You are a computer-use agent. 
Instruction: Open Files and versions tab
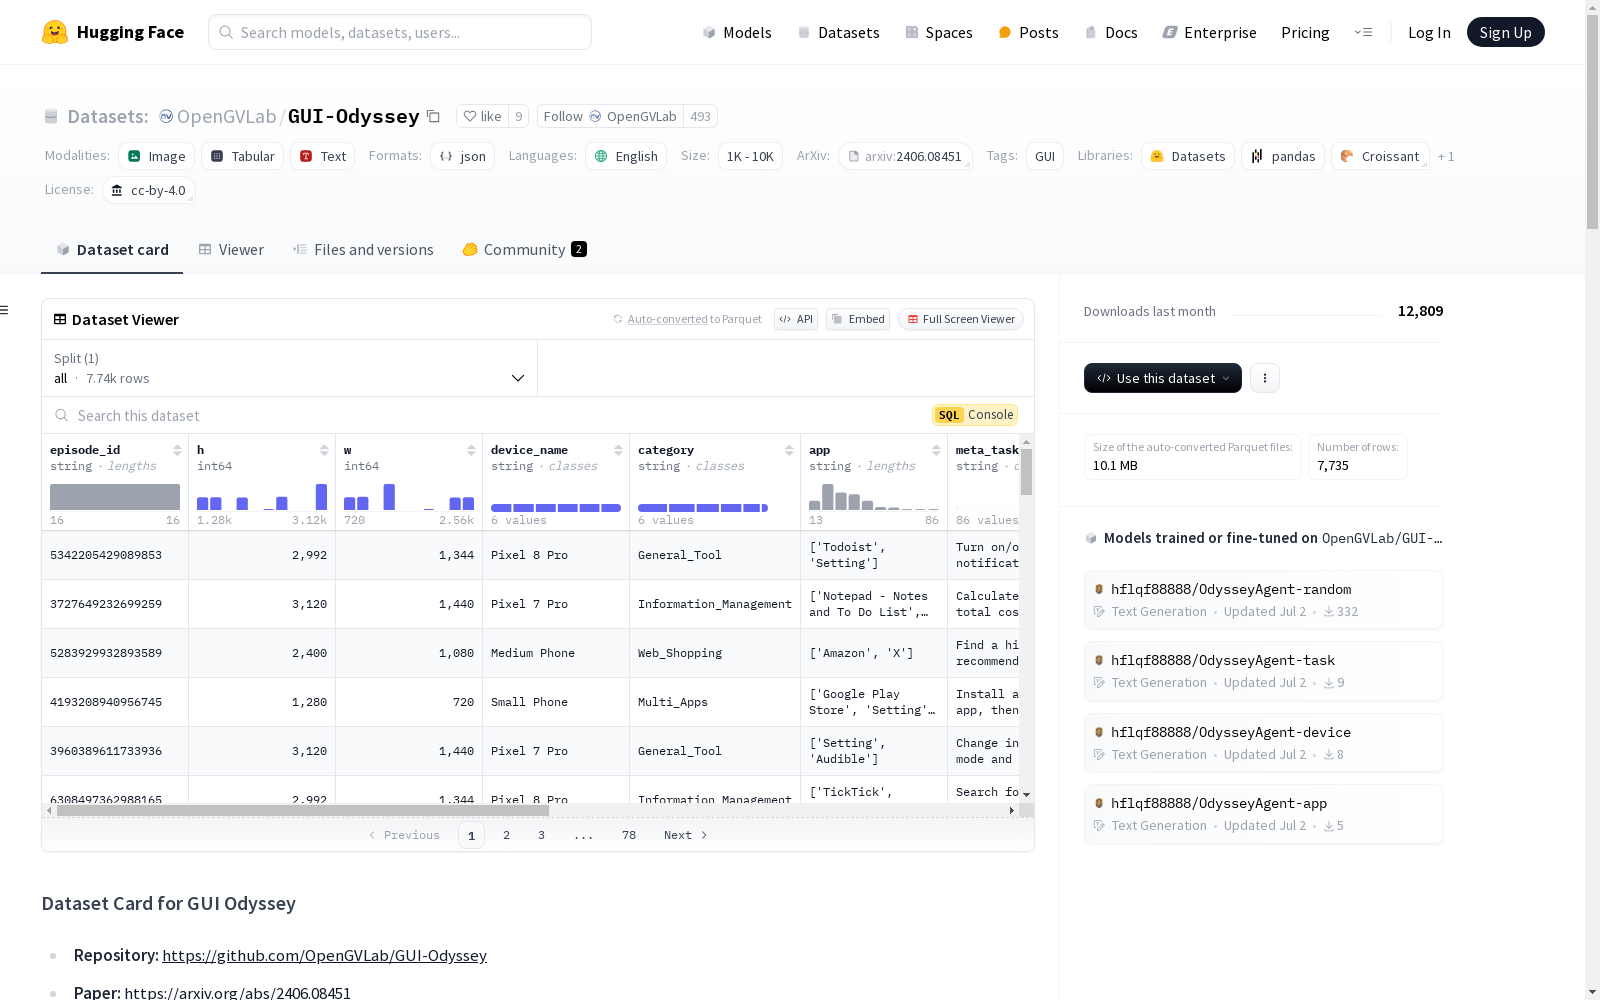click(363, 250)
